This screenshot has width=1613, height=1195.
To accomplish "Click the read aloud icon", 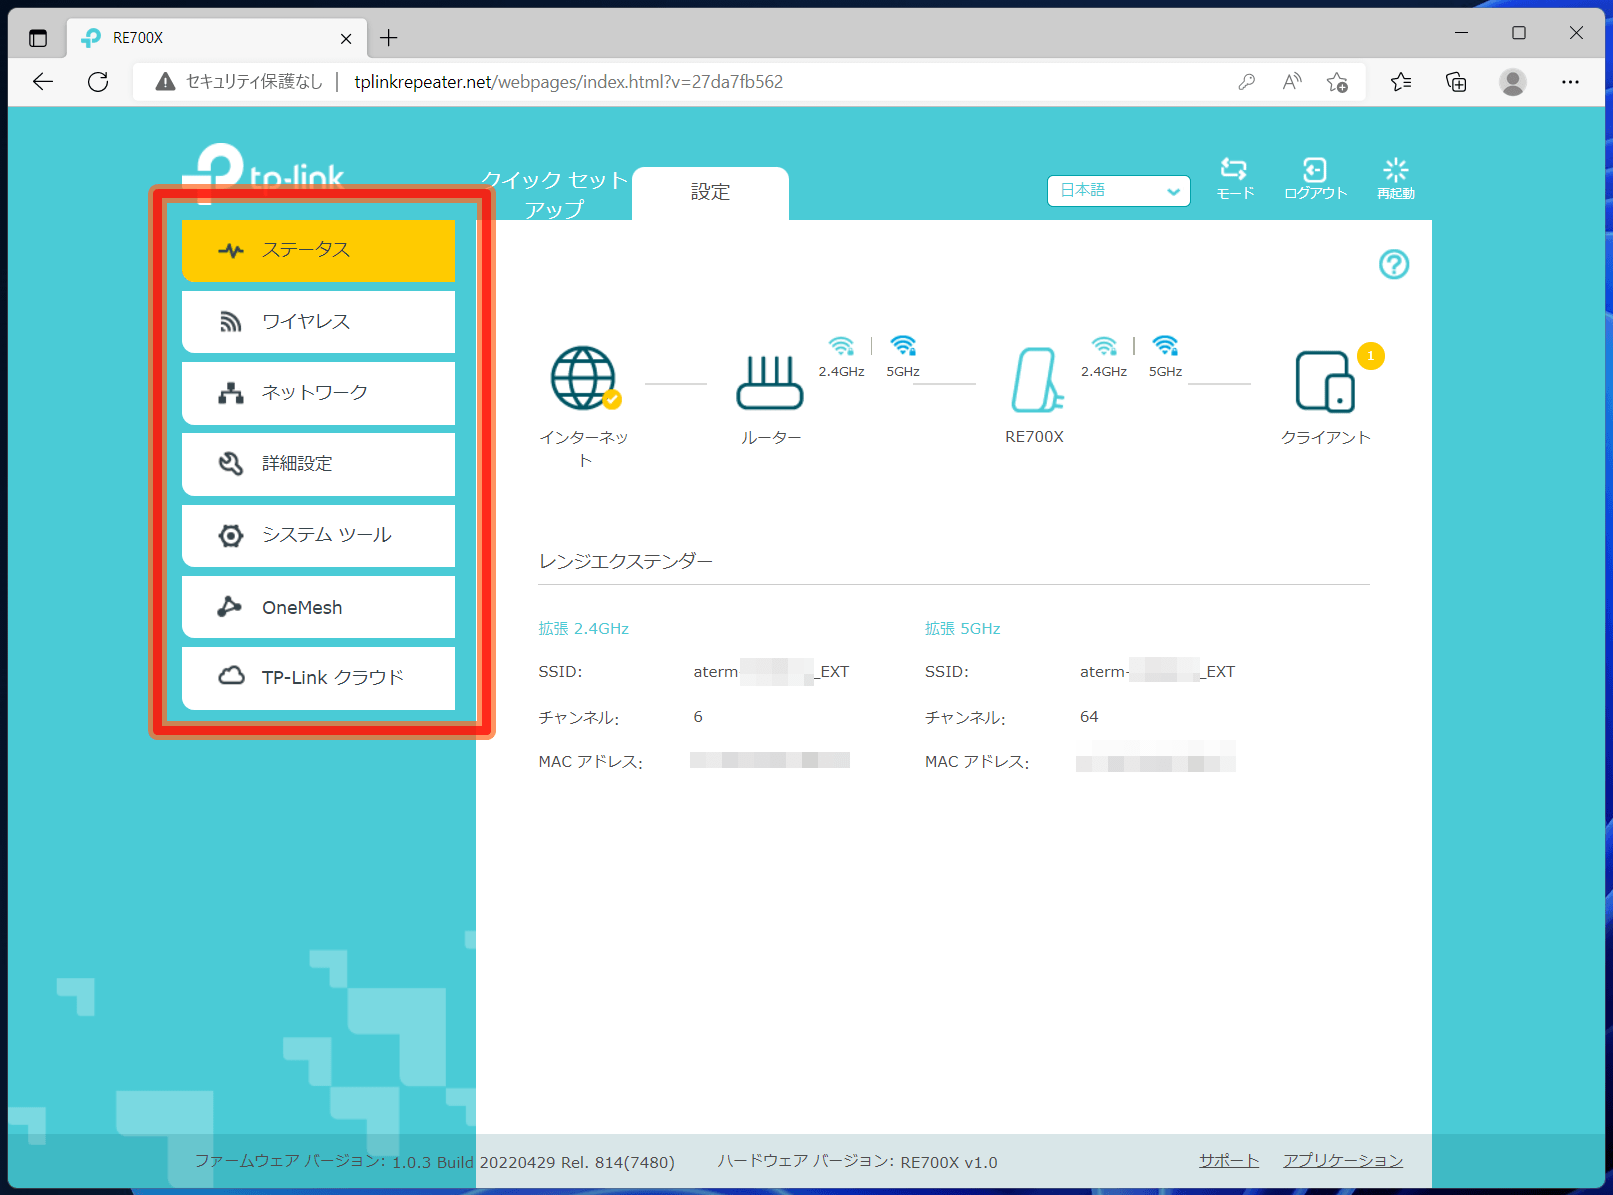I will pyautogui.click(x=1292, y=82).
